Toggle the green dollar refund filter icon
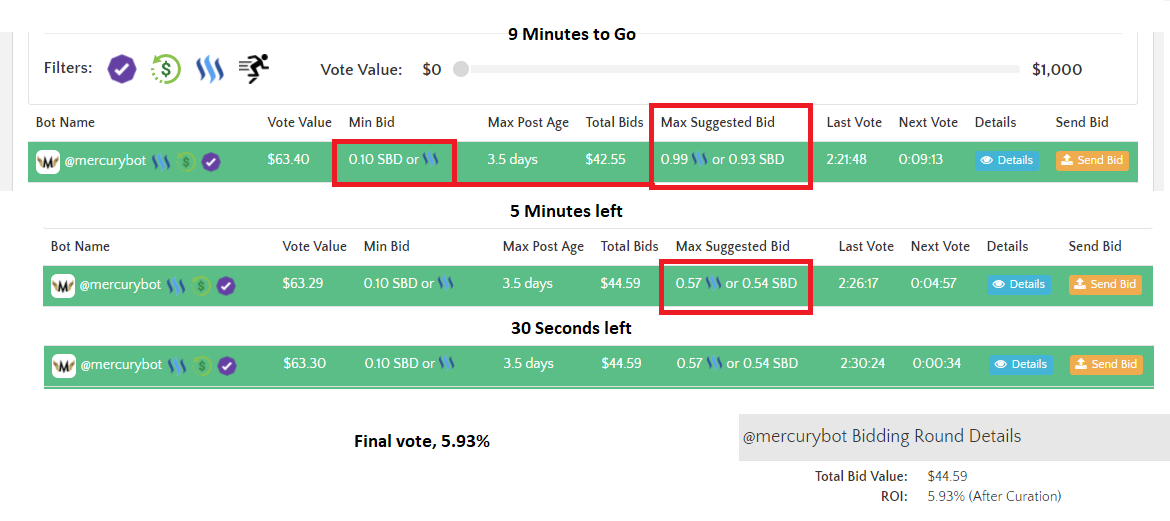The image size is (1170, 521). [166, 69]
